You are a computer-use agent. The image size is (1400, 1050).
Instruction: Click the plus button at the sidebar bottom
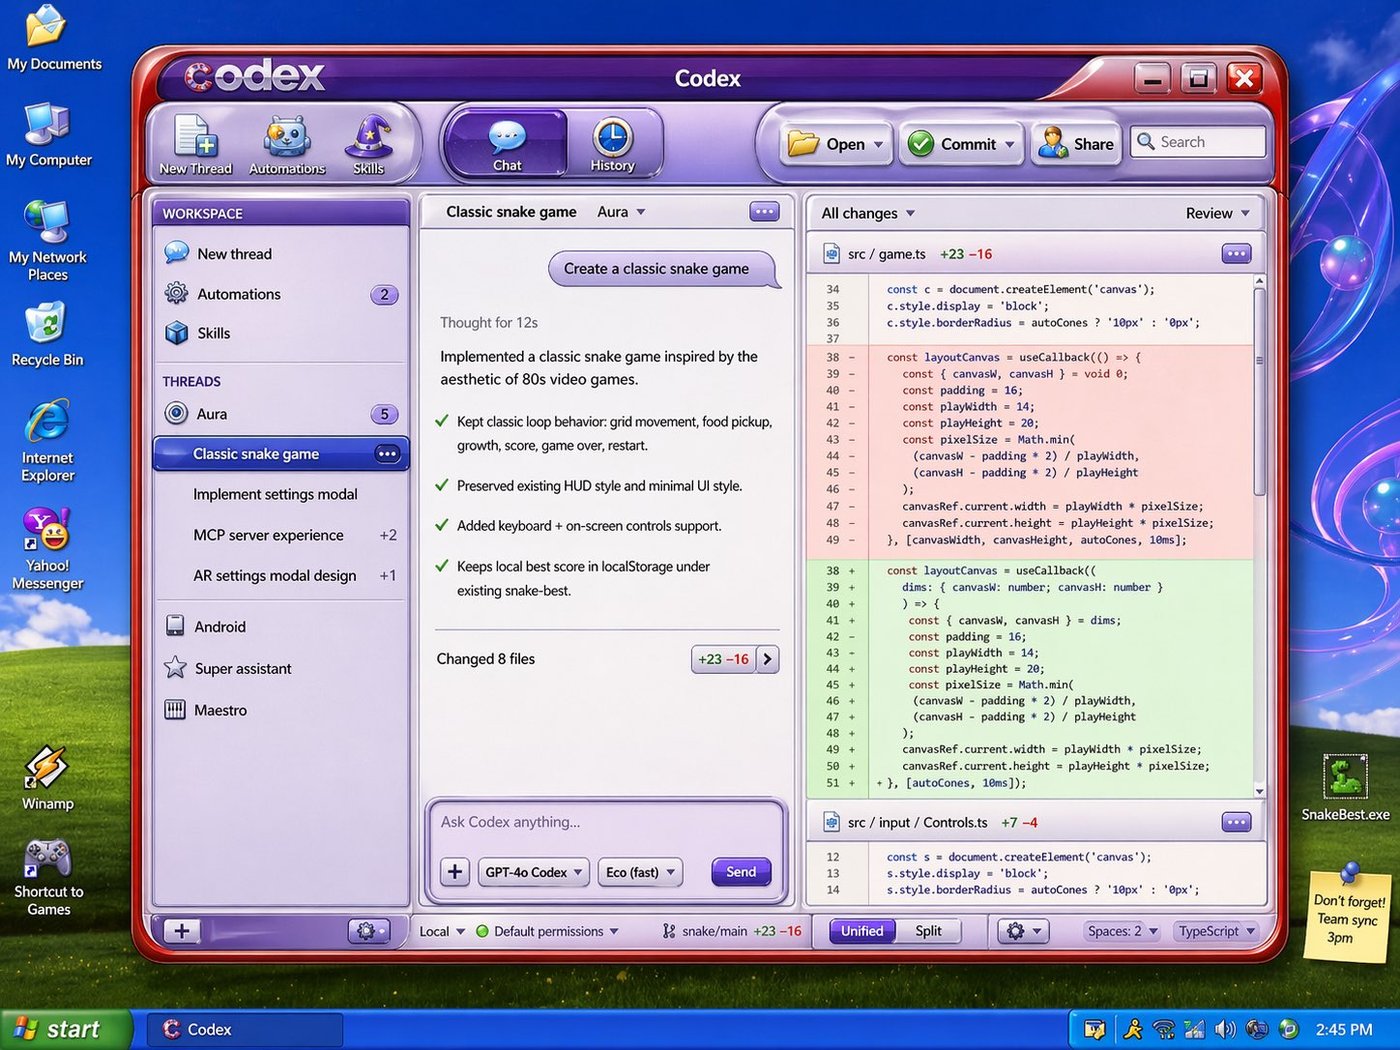(x=182, y=931)
